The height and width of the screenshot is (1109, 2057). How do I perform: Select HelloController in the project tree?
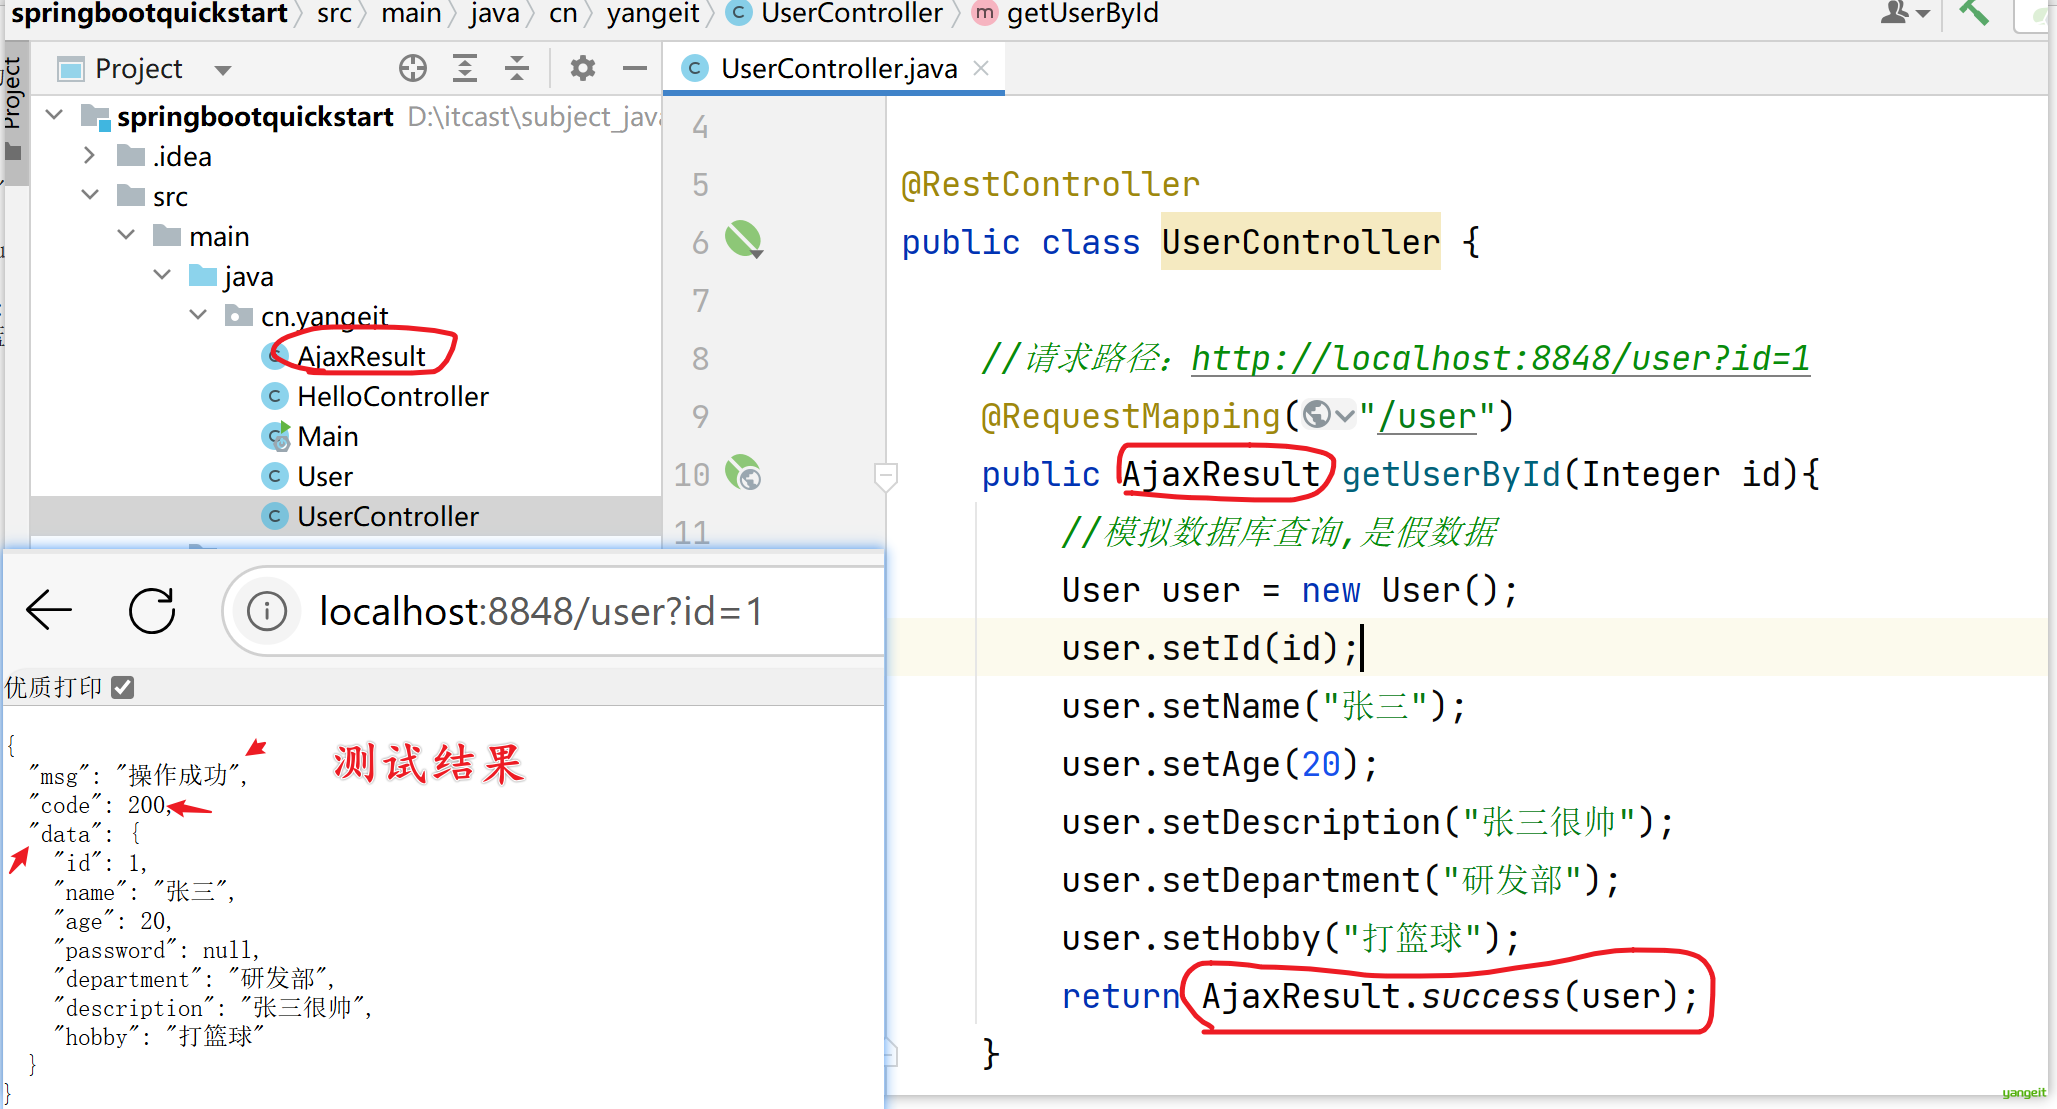[x=392, y=397]
